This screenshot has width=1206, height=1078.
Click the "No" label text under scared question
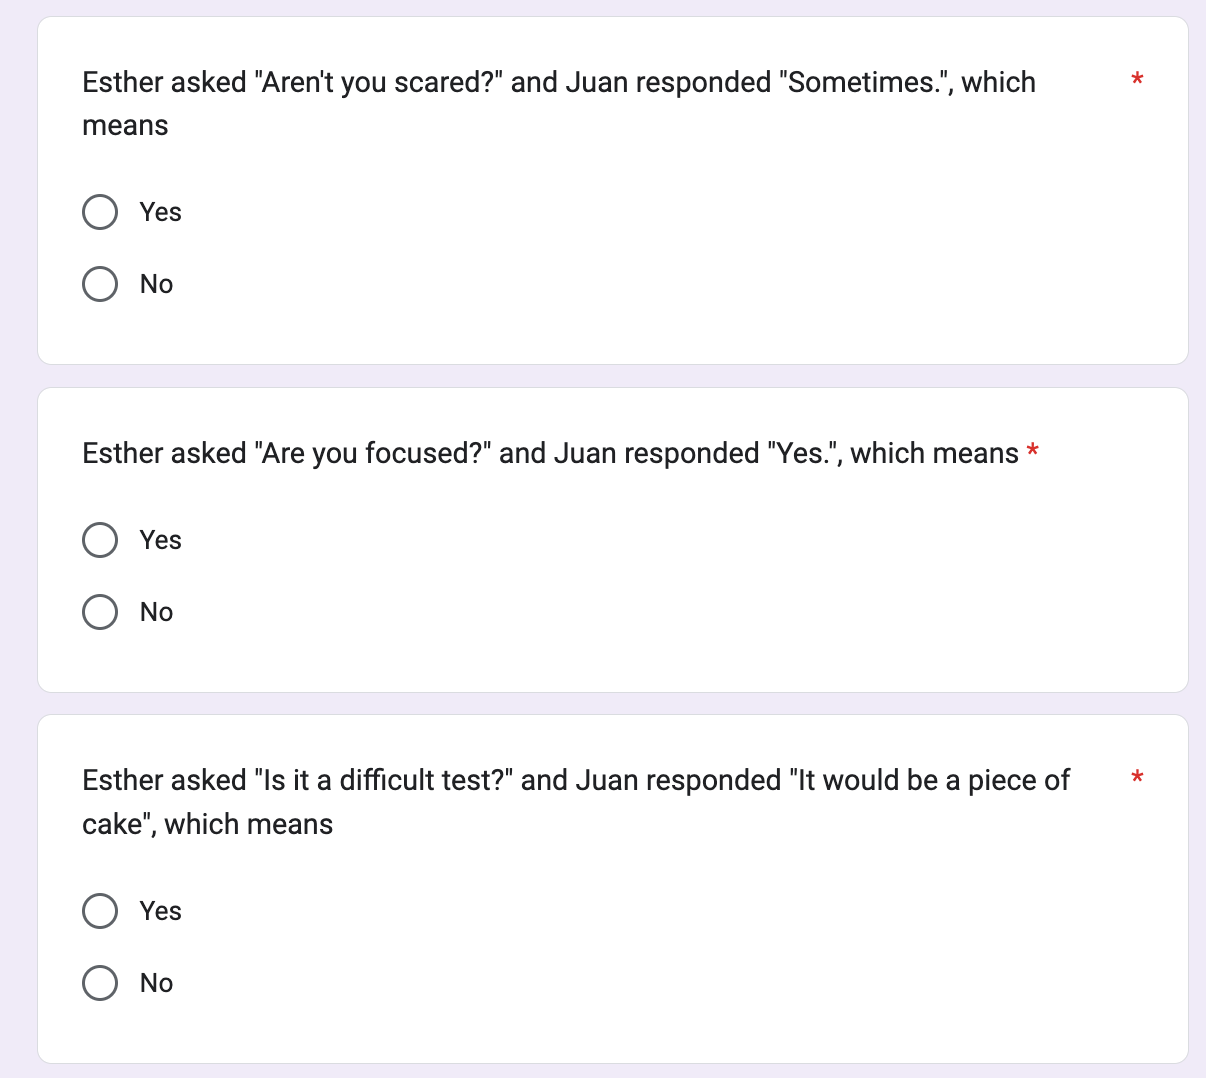[157, 284]
